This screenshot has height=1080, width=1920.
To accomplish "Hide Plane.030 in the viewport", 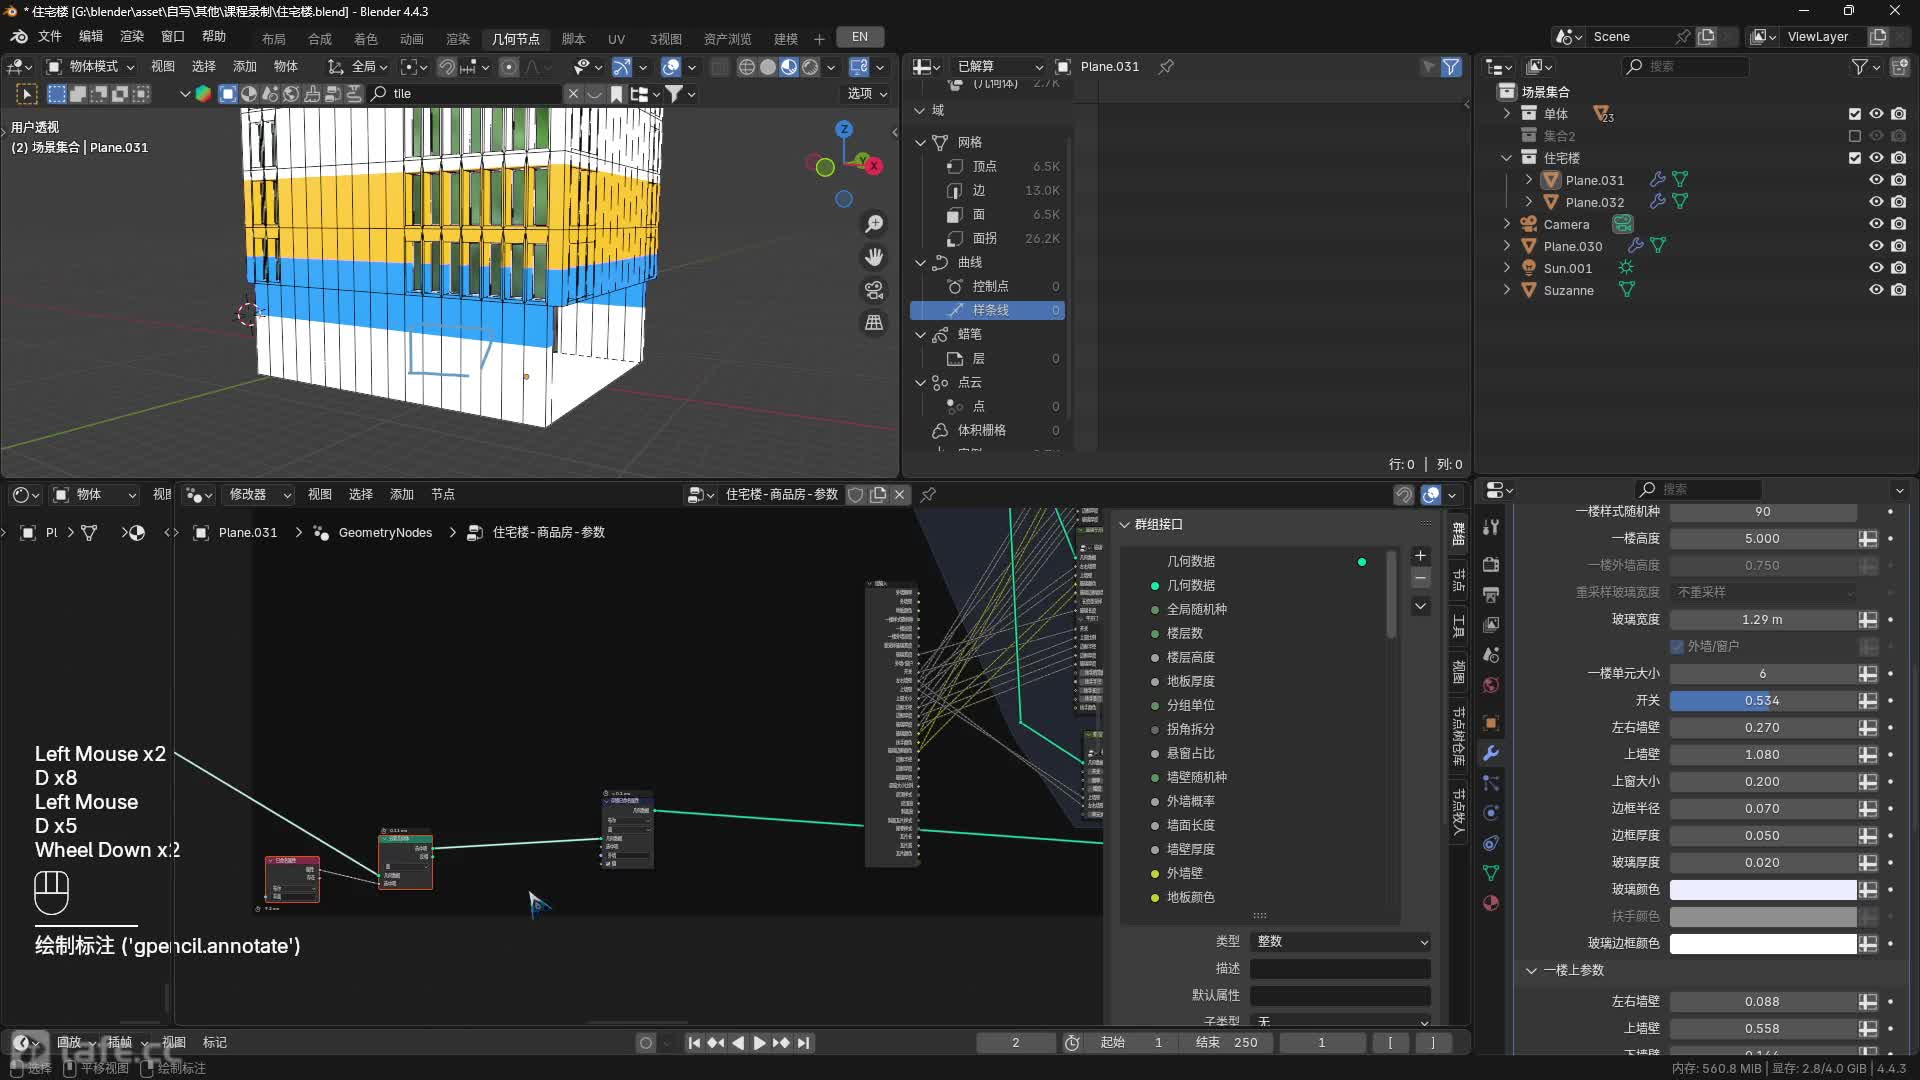I will click(1876, 246).
